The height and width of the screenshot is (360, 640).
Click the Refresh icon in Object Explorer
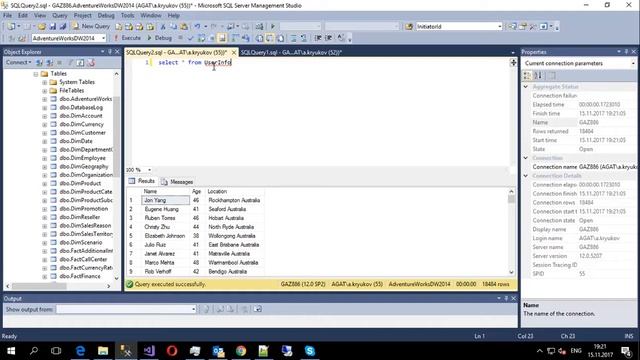click(80, 62)
